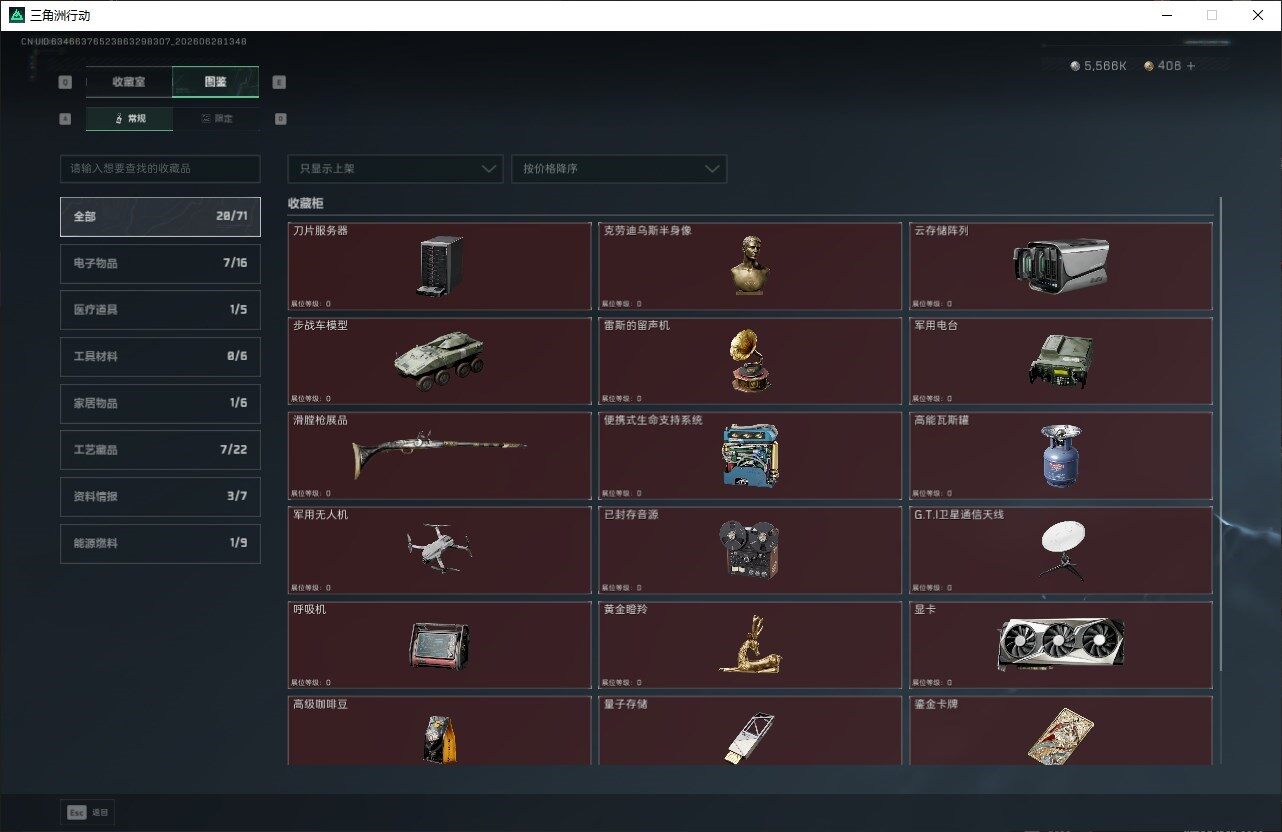The image size is (1282, 832).
Task: Select the 雷斯的留声机 gramophone icon
Action: click(x=750, y=361)
